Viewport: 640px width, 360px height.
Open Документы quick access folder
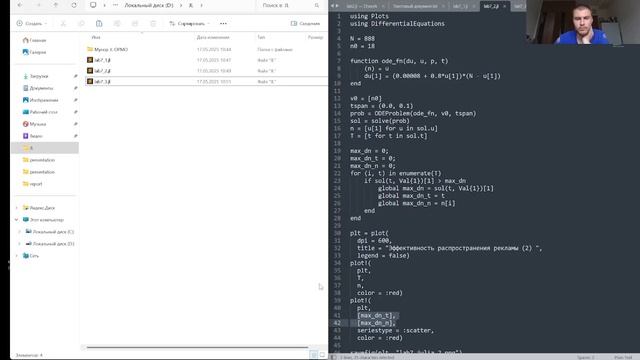tap(38, 88)
